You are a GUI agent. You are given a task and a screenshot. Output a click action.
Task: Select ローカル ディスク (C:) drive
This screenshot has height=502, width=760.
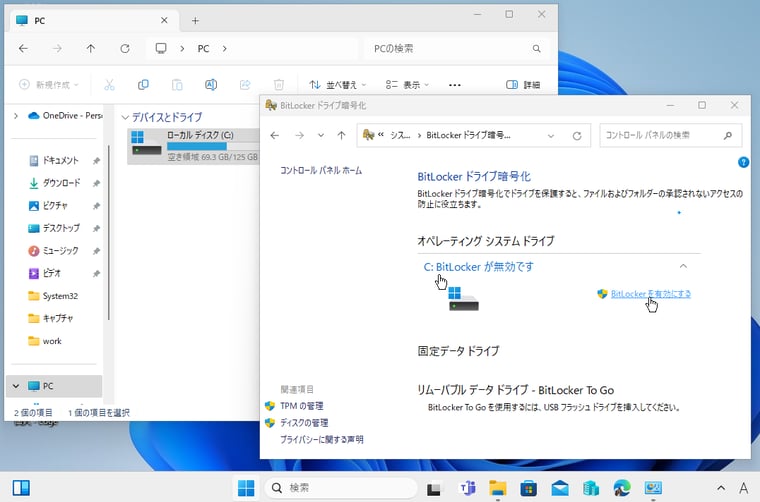[194, 146]
